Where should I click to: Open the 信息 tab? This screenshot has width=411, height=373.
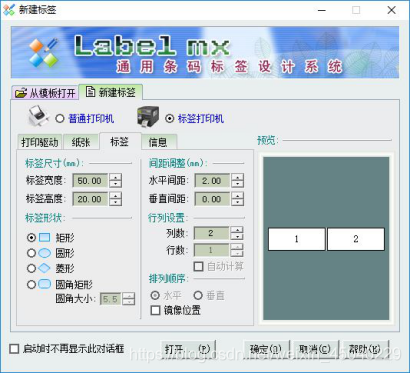click(x=159, y=143)
